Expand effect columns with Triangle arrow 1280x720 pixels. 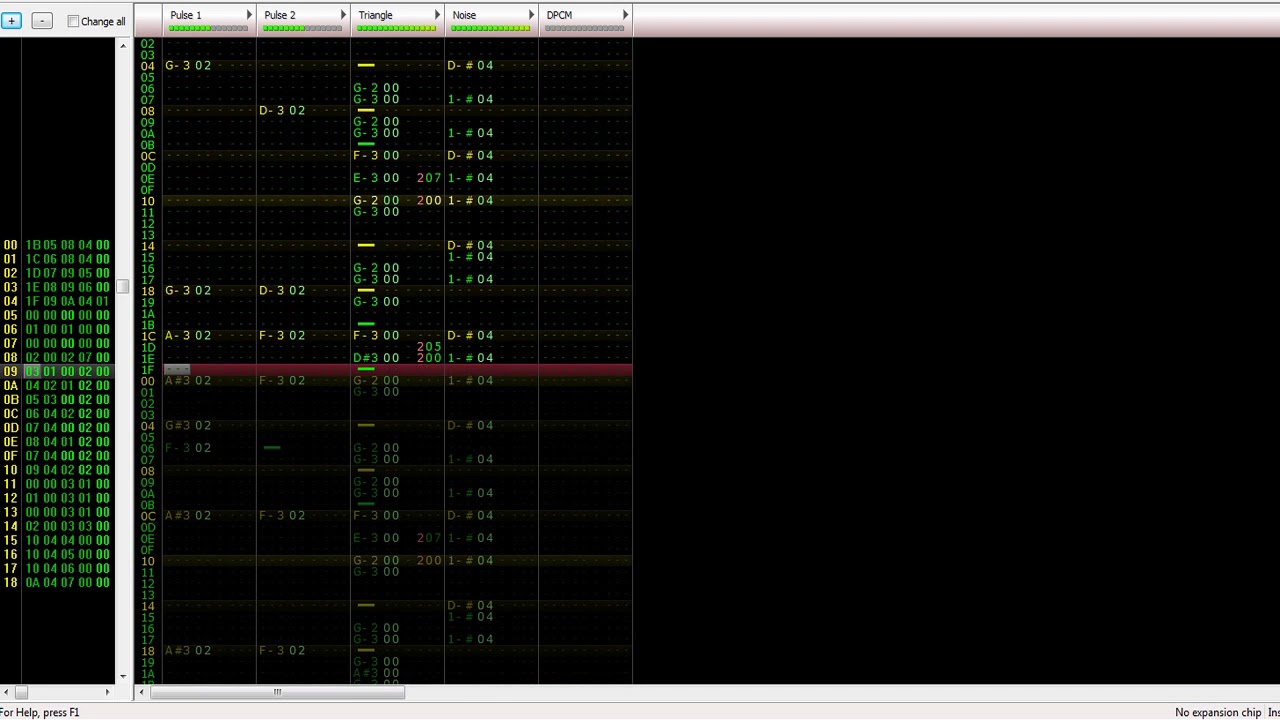point(437,15)
